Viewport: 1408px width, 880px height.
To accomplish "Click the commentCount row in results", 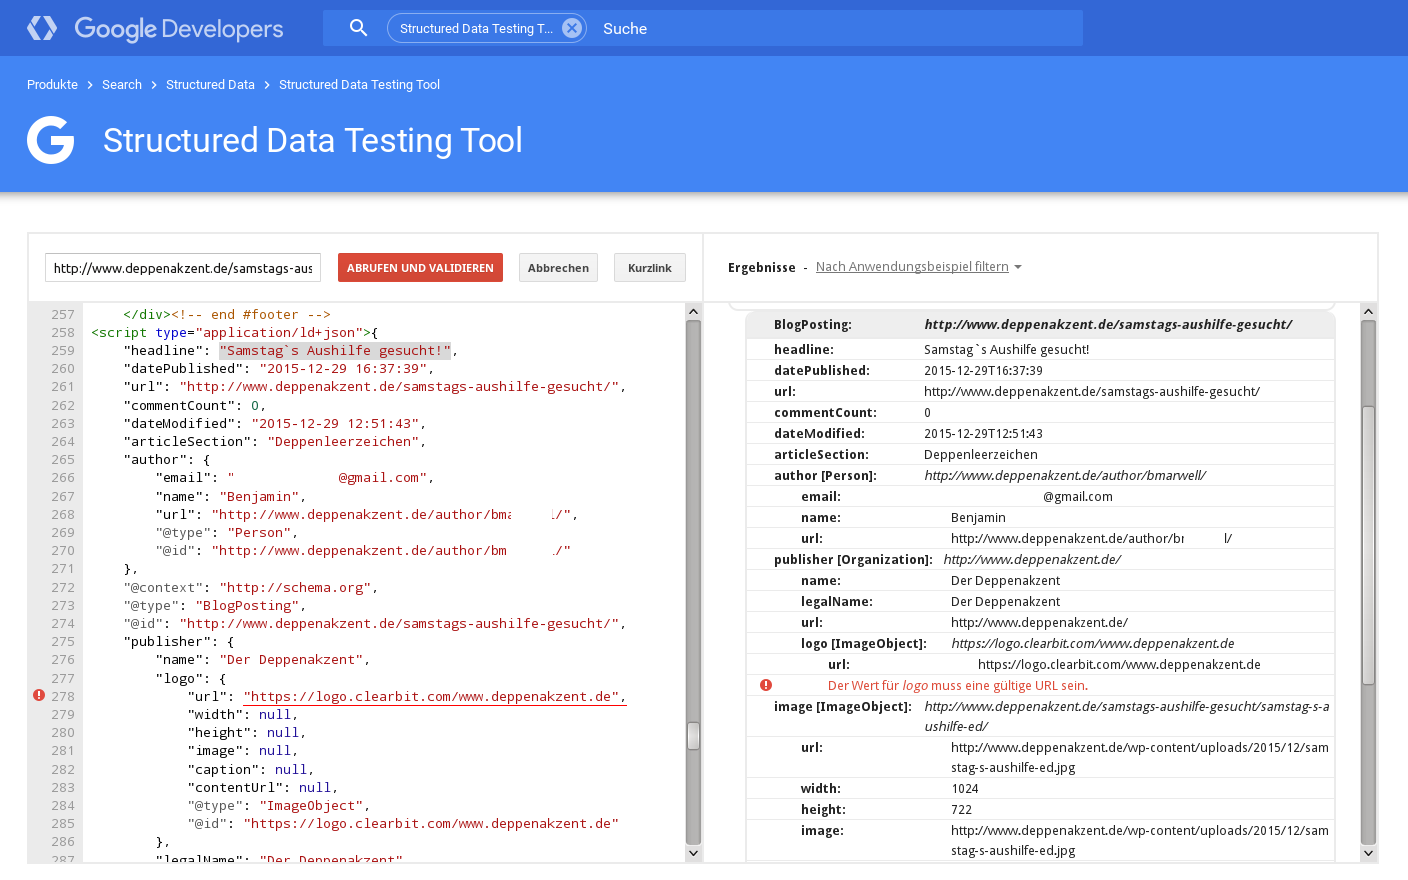I will pyautogui.click(x=1040, y=412).
